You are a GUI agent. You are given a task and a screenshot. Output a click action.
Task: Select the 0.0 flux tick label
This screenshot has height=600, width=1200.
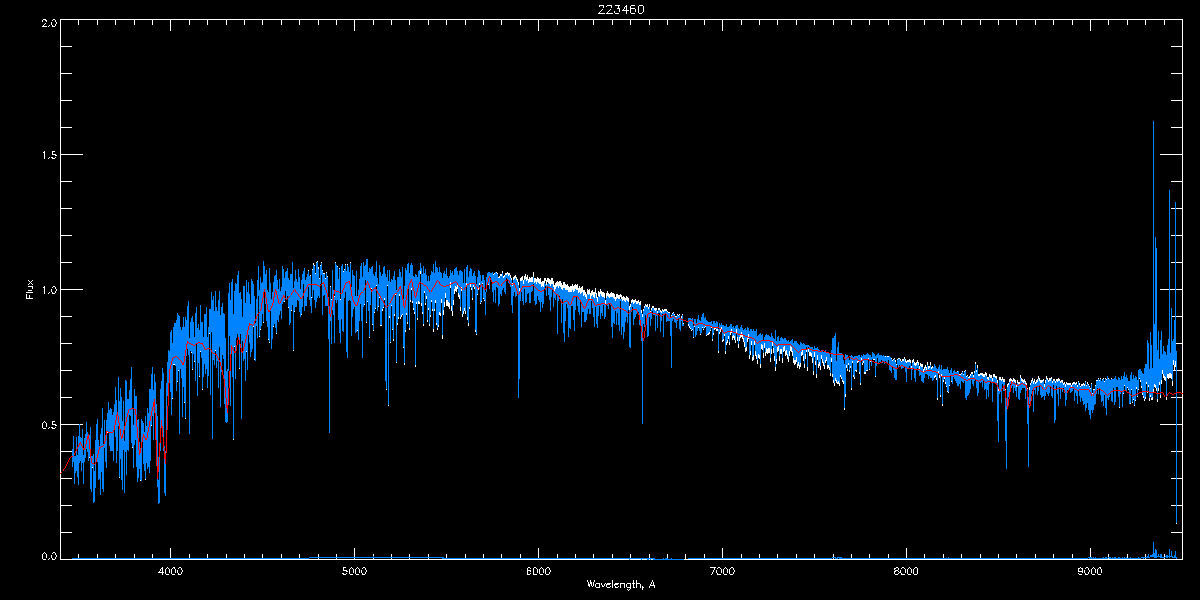click(48, 557)
